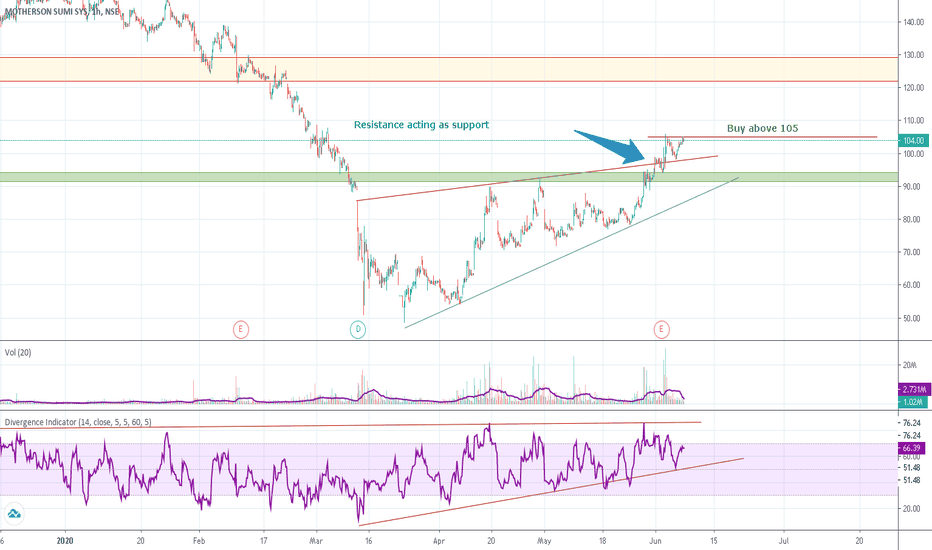Click the 'Resistance acting as support' annotation
Viewport: 932px width, 550px height.
[421, 125]
